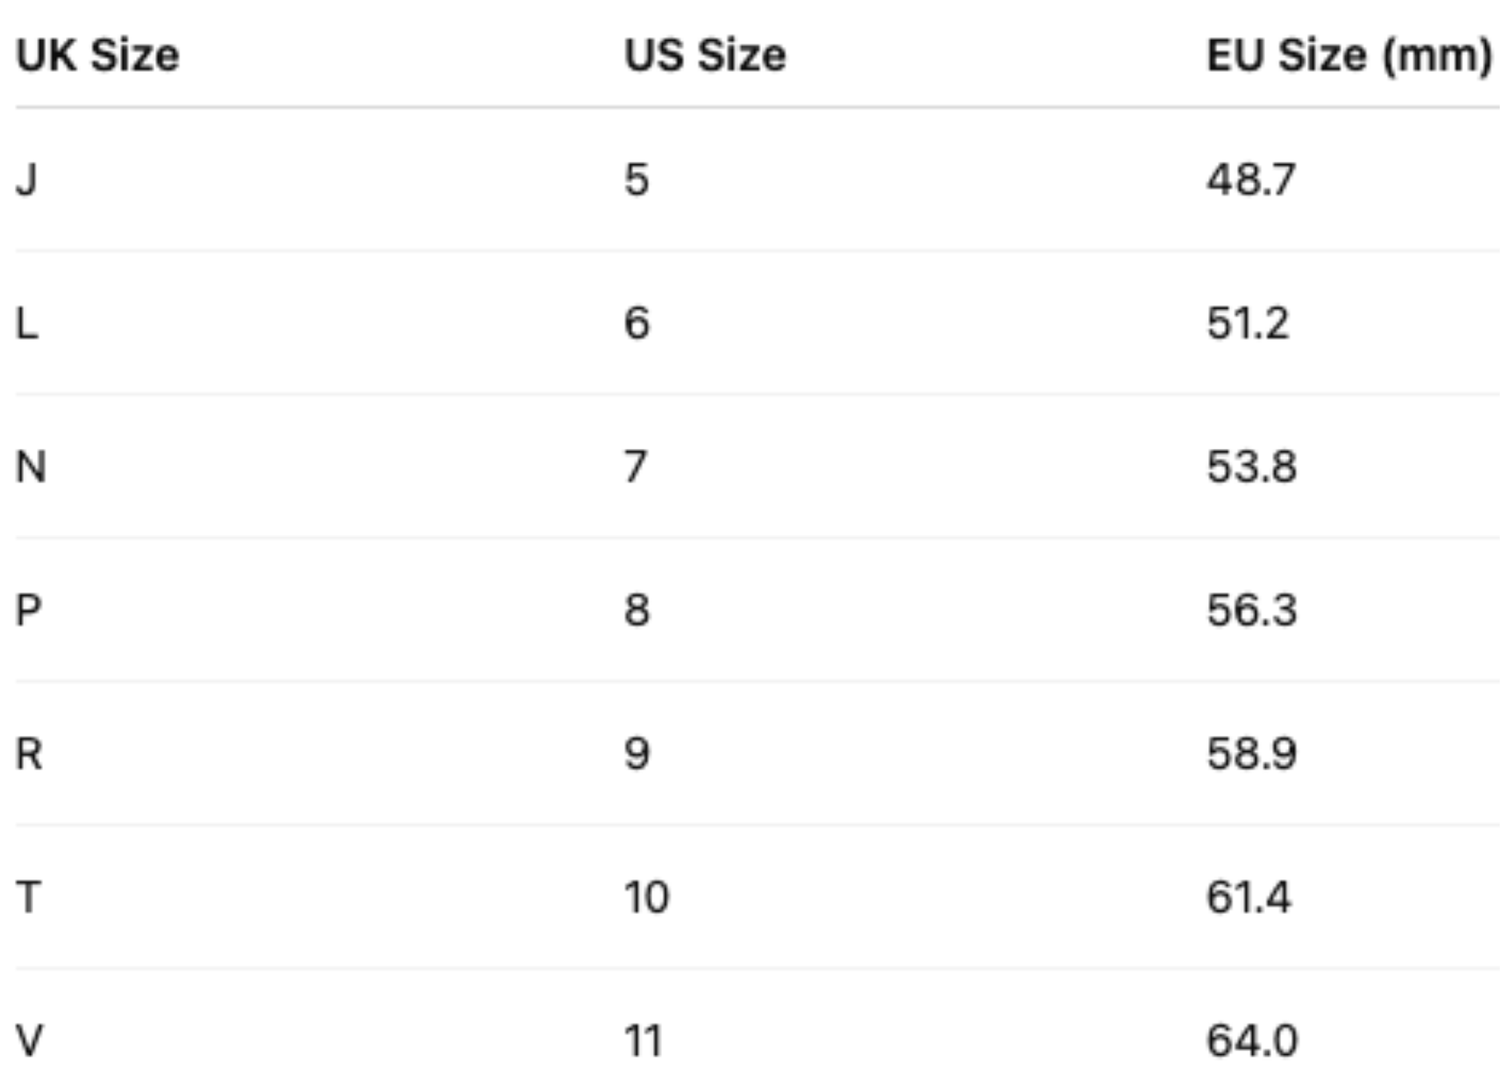
Task: Click US size 10 value
Action: tap(647, 897)
